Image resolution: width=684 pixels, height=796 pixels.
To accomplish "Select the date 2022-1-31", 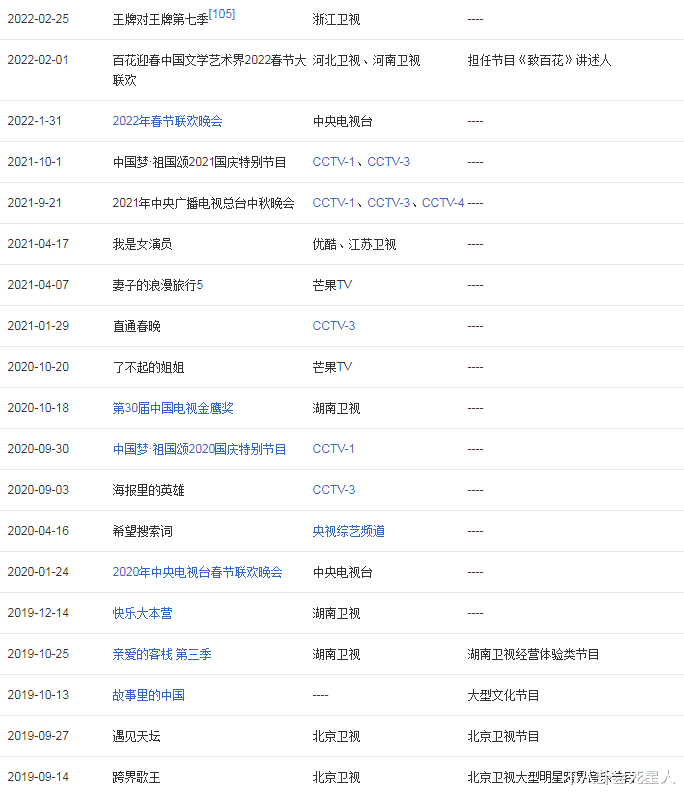I will [x=35, y=121].
